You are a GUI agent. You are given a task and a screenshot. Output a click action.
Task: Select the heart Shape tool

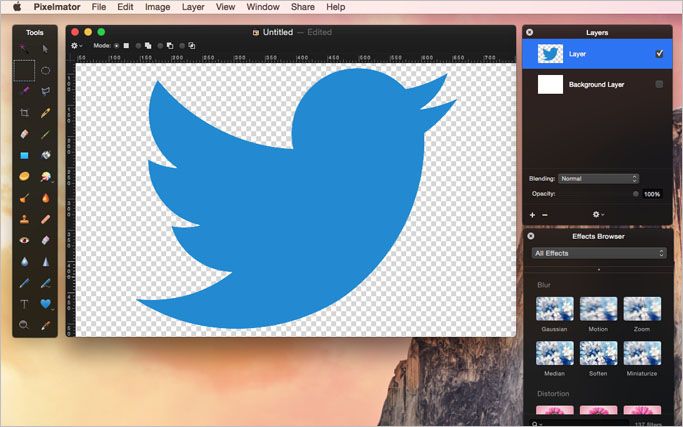click(45, 304)
